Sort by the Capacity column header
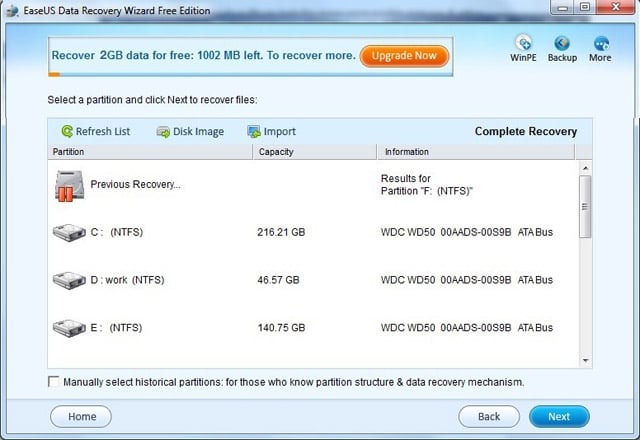 point(315,152)
